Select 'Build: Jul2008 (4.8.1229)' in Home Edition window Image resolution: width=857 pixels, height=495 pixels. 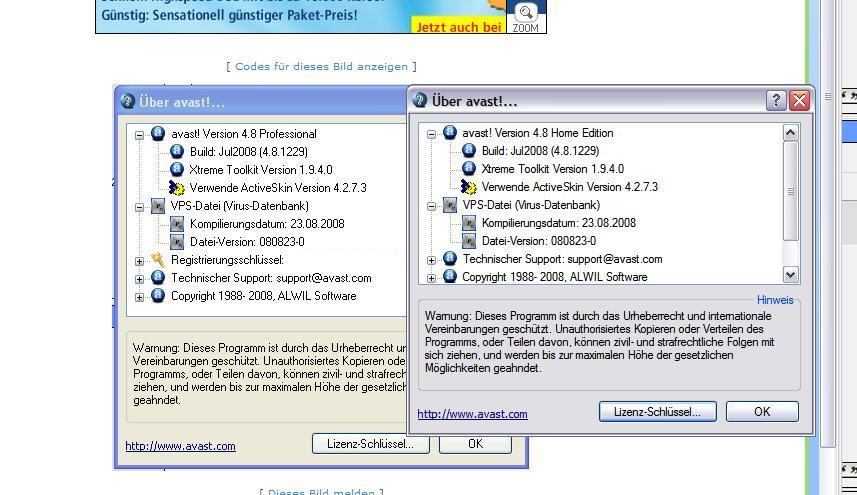pos(541,150)
